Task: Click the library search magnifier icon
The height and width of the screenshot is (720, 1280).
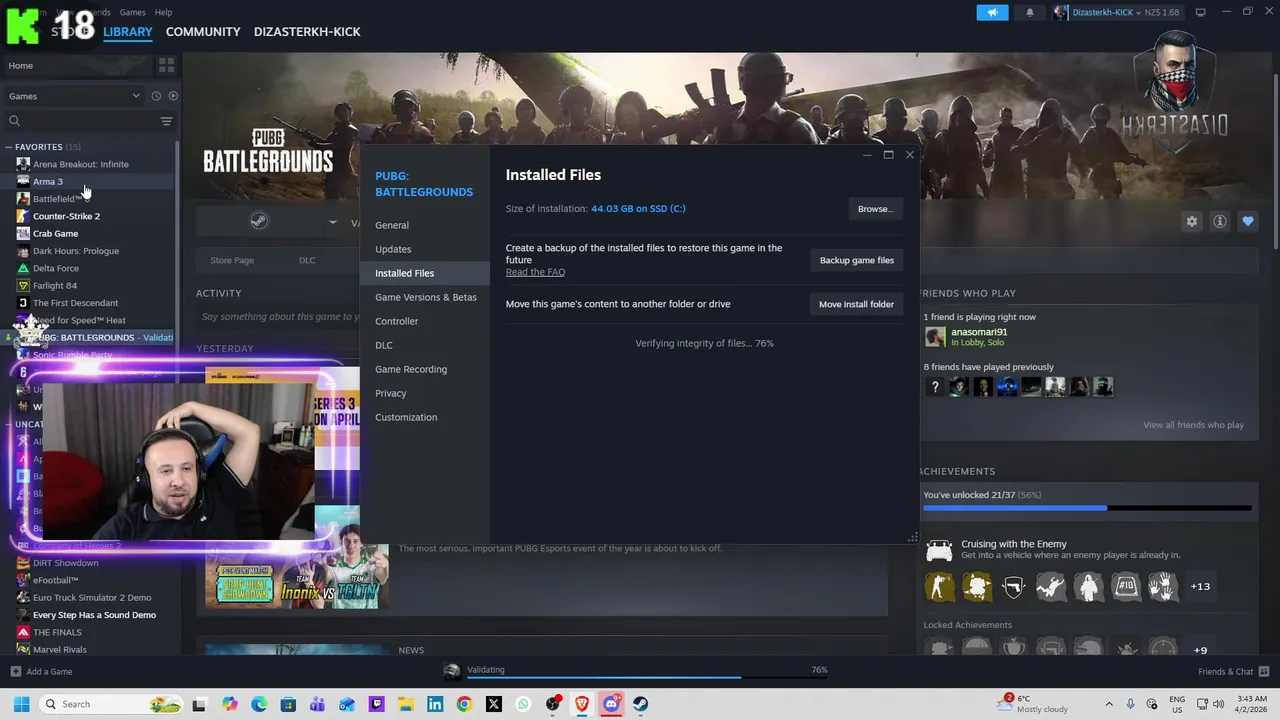Action: tap(14, 121)
